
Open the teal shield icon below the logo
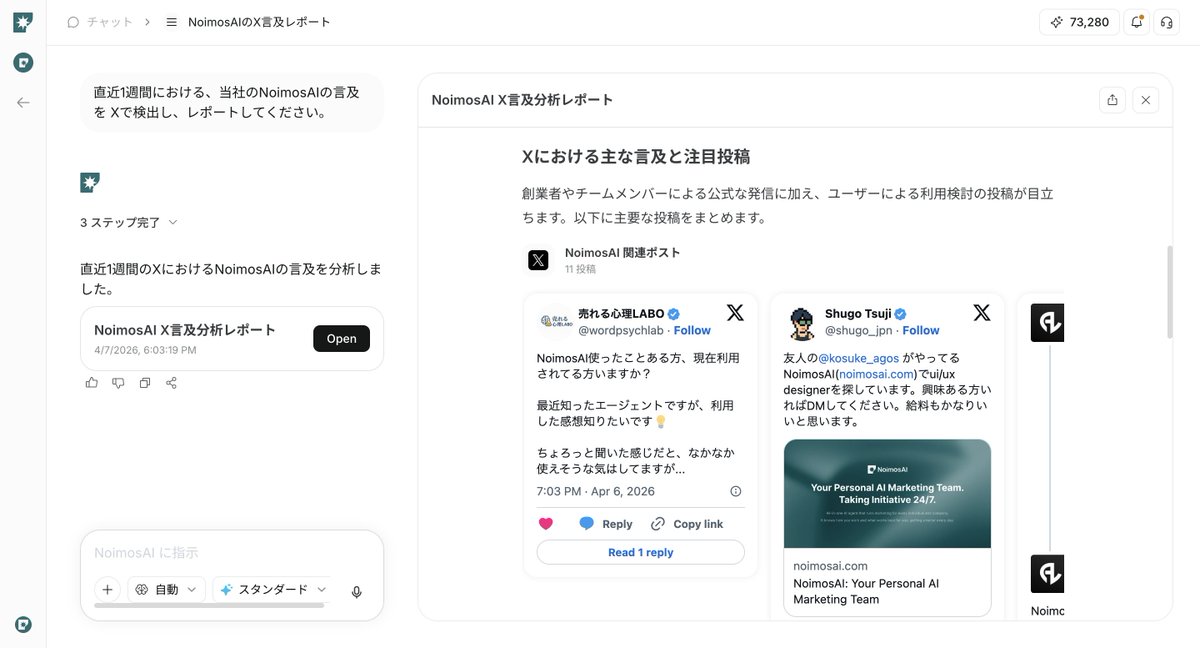tap(23, 62)
